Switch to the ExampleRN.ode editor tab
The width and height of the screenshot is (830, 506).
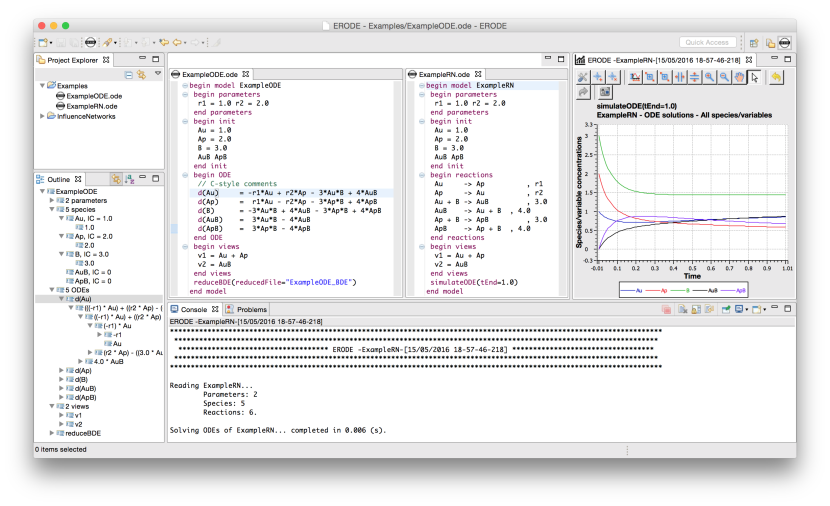tap(444, 75)
